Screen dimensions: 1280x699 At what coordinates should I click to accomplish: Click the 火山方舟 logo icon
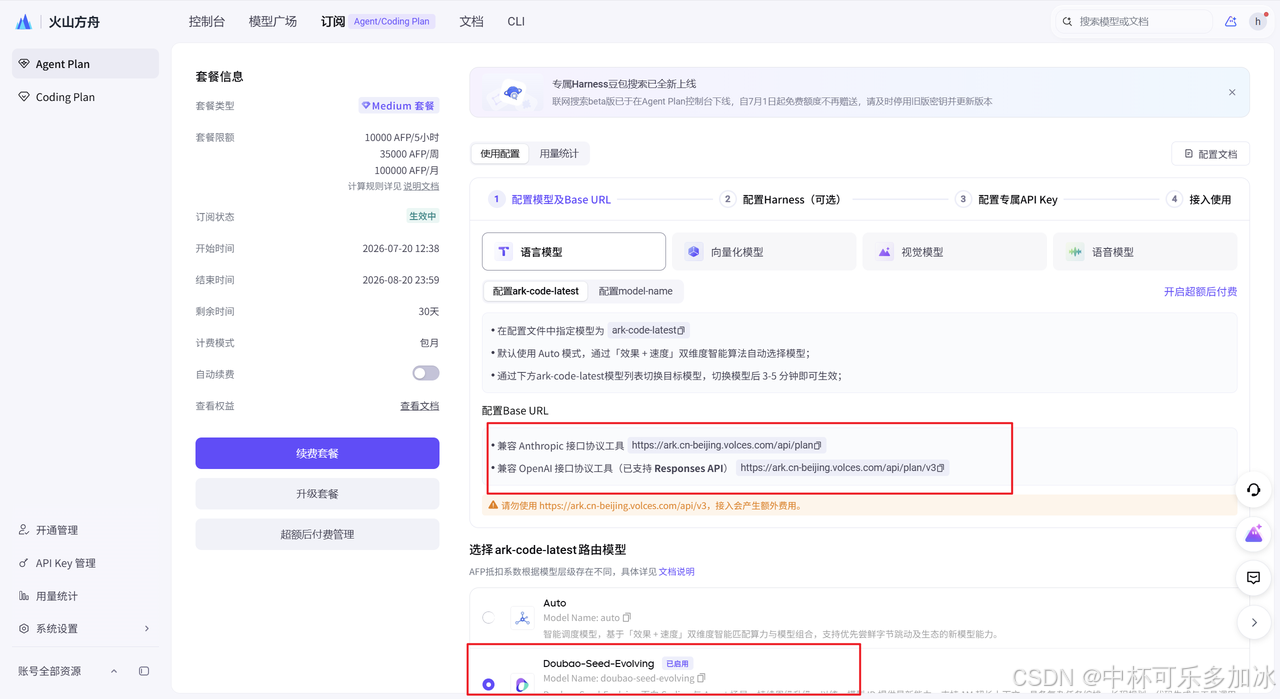pyautogui.click(x=23, y=21)
